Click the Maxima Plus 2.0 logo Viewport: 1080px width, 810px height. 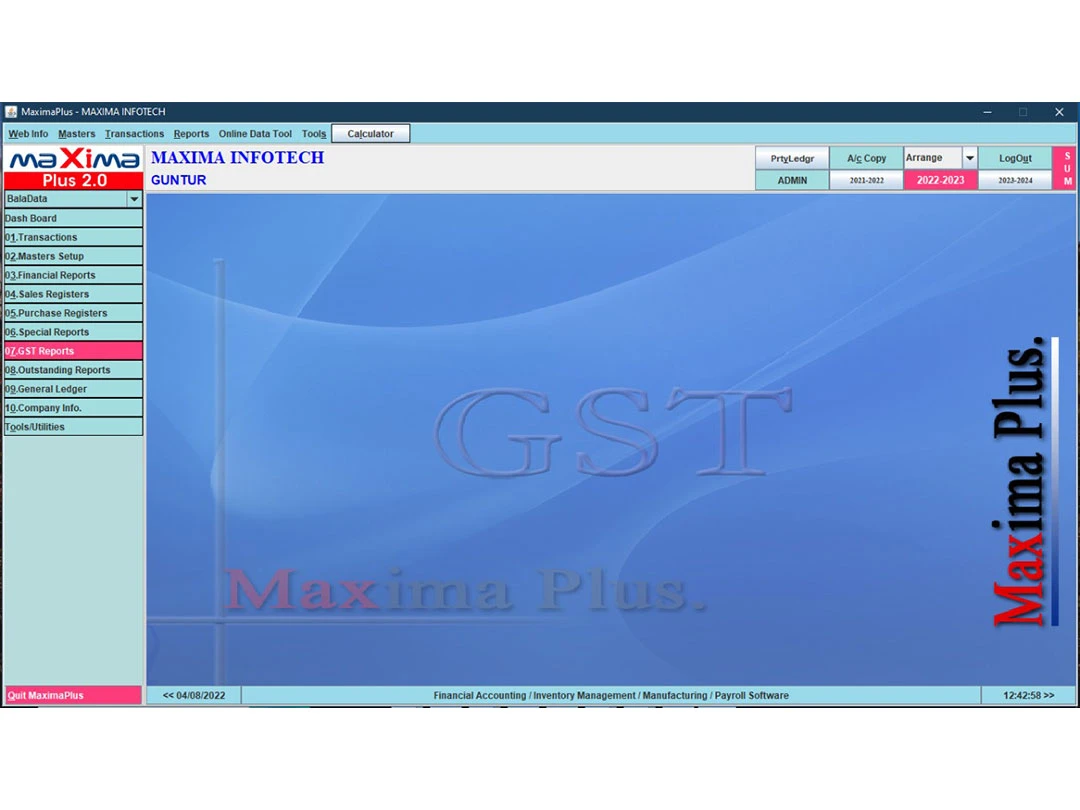(74, 168)
